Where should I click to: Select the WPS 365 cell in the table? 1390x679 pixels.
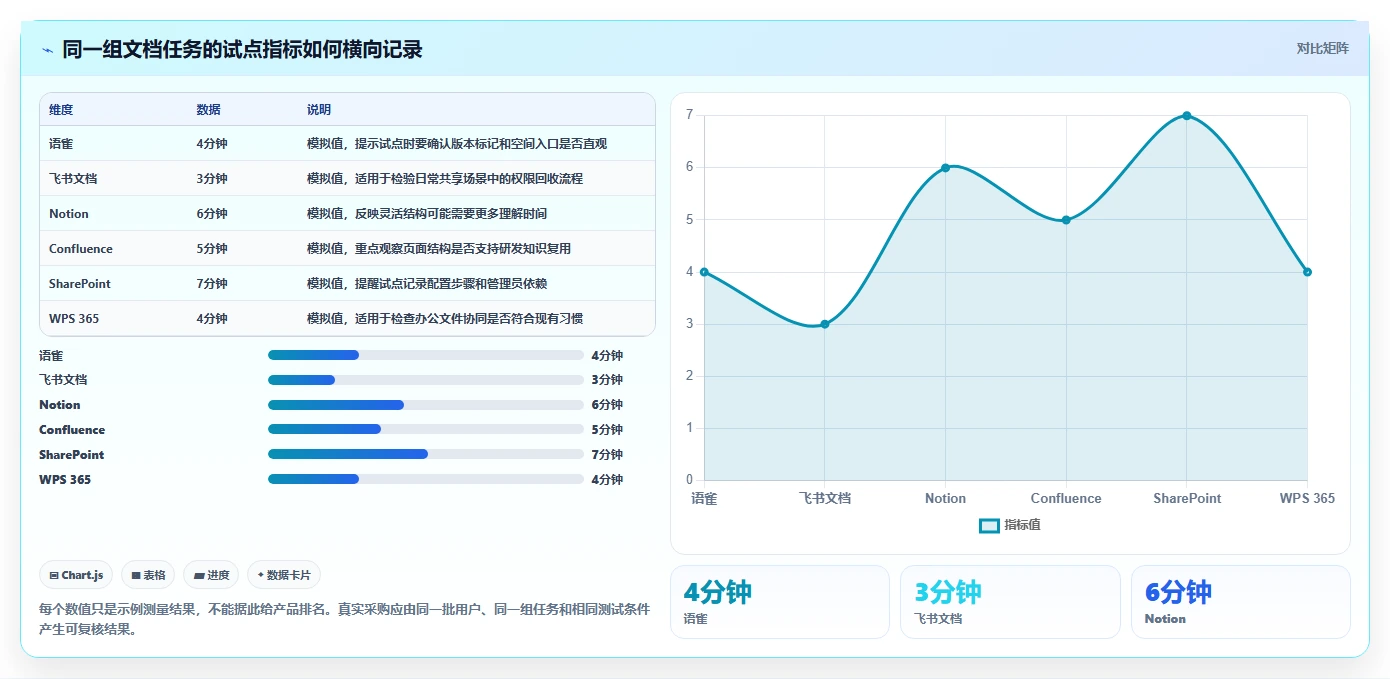point(74,319)
